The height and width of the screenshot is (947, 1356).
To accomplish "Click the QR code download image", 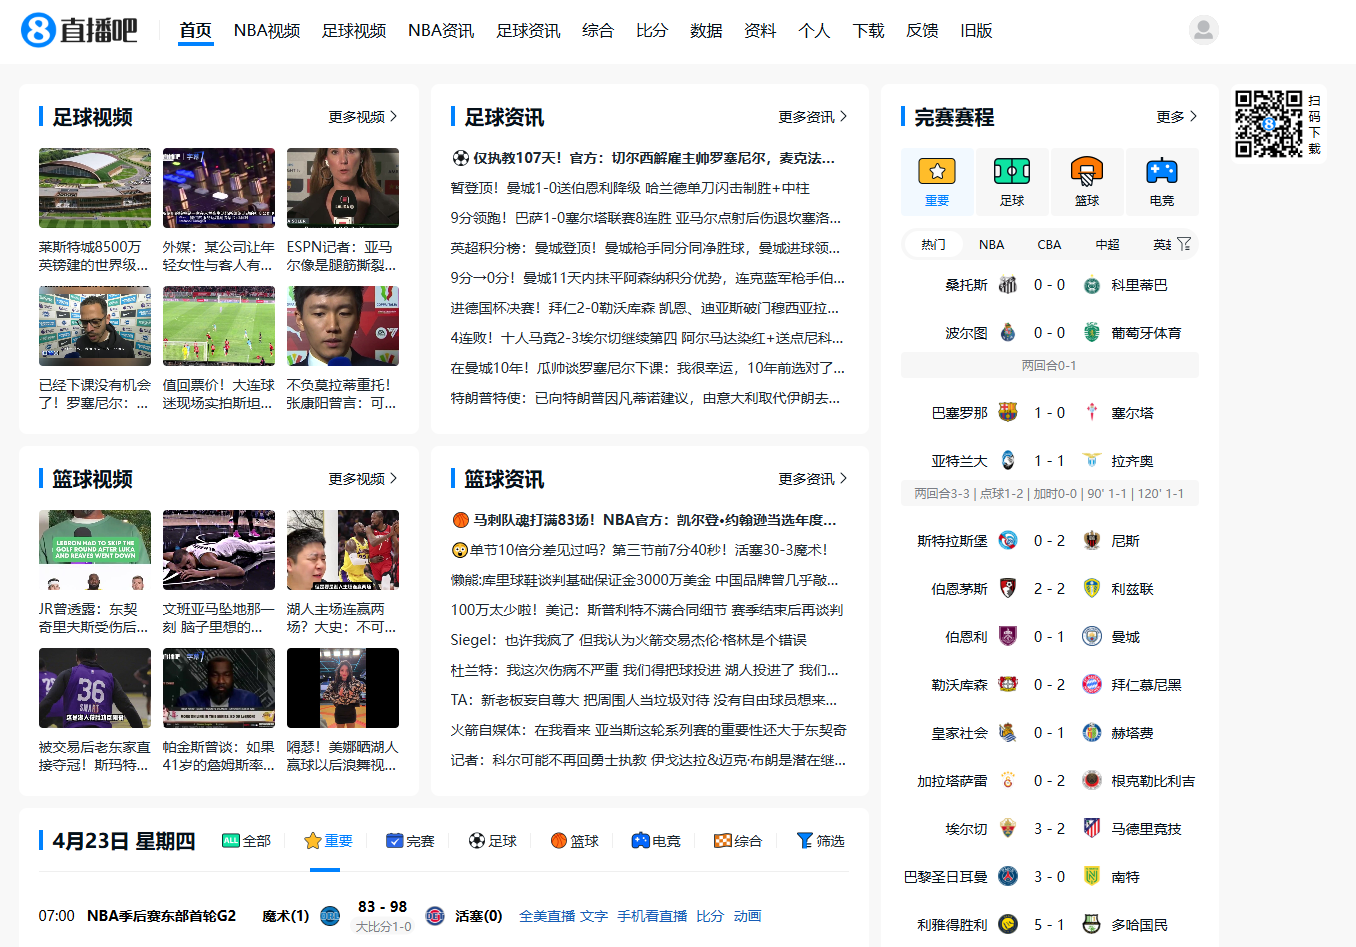I will pos(1268,124).
